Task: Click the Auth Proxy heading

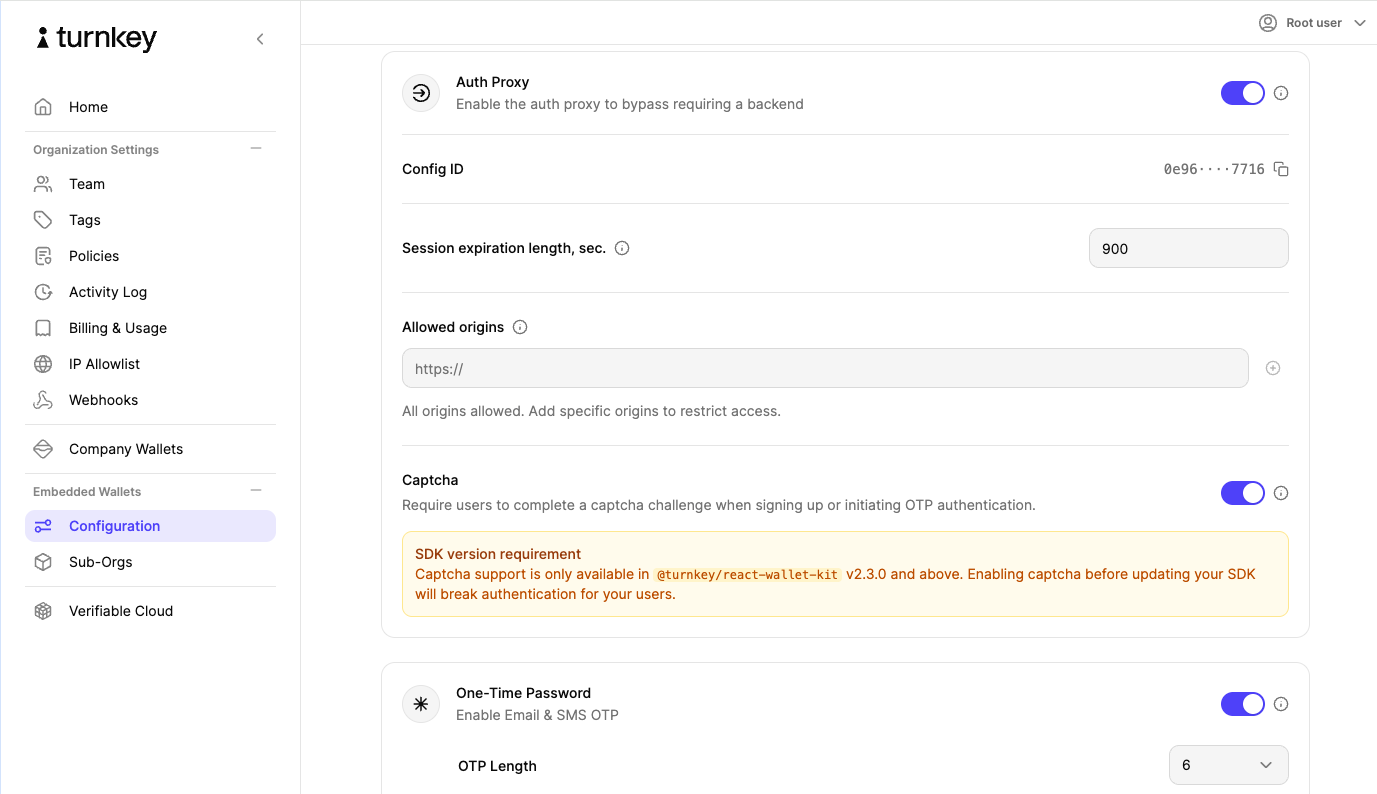Action: pyautogui.click(x=492, y=82)
